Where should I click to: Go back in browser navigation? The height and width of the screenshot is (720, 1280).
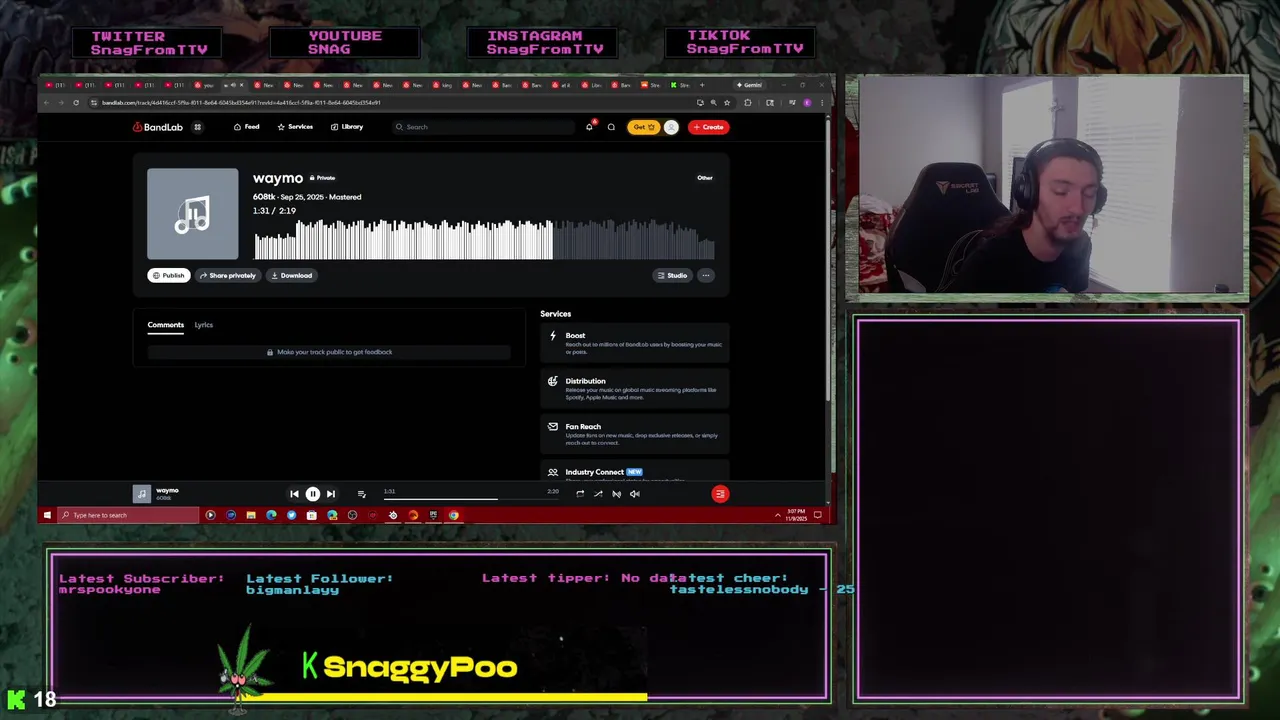point(46,102)
